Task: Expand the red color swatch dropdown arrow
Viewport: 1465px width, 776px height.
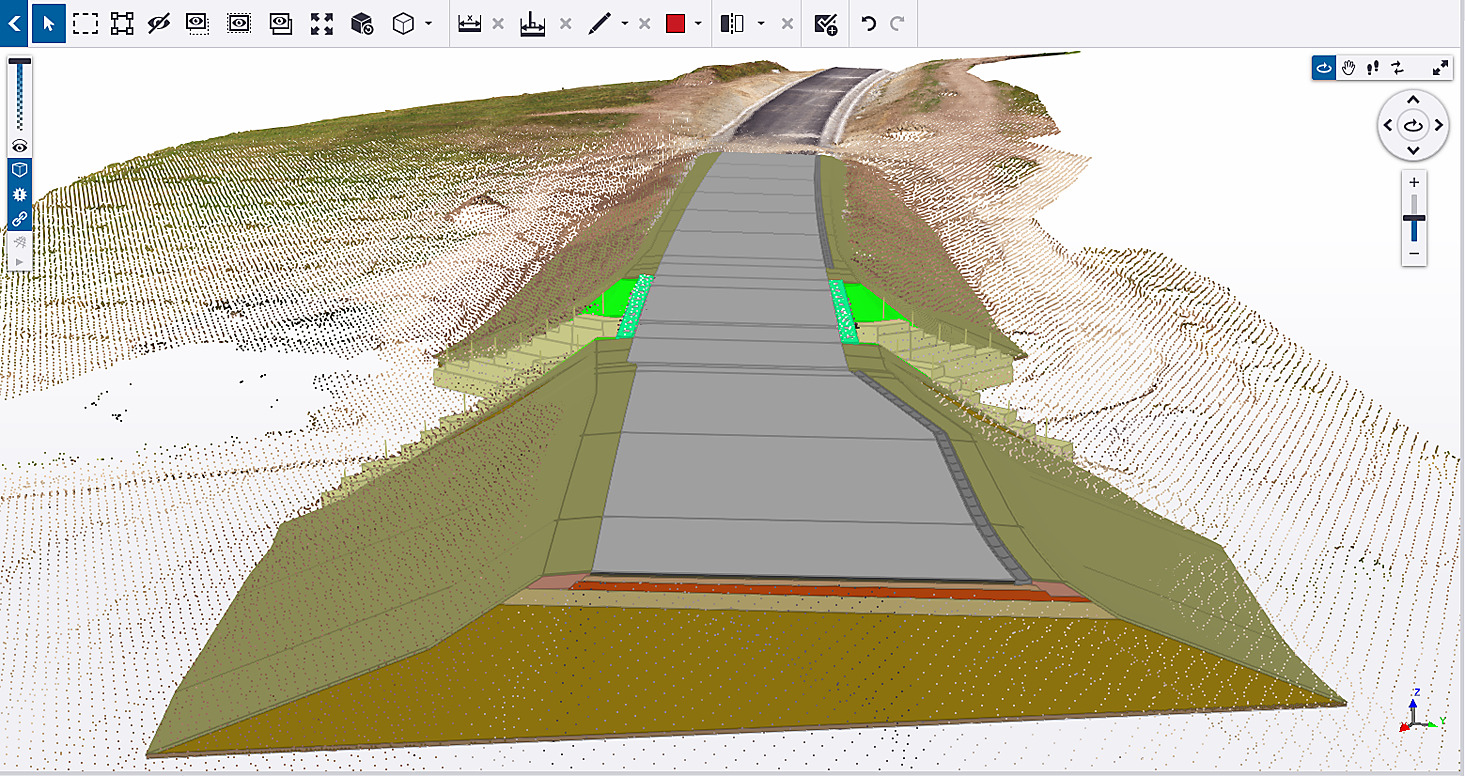Action: click(697, 24)
